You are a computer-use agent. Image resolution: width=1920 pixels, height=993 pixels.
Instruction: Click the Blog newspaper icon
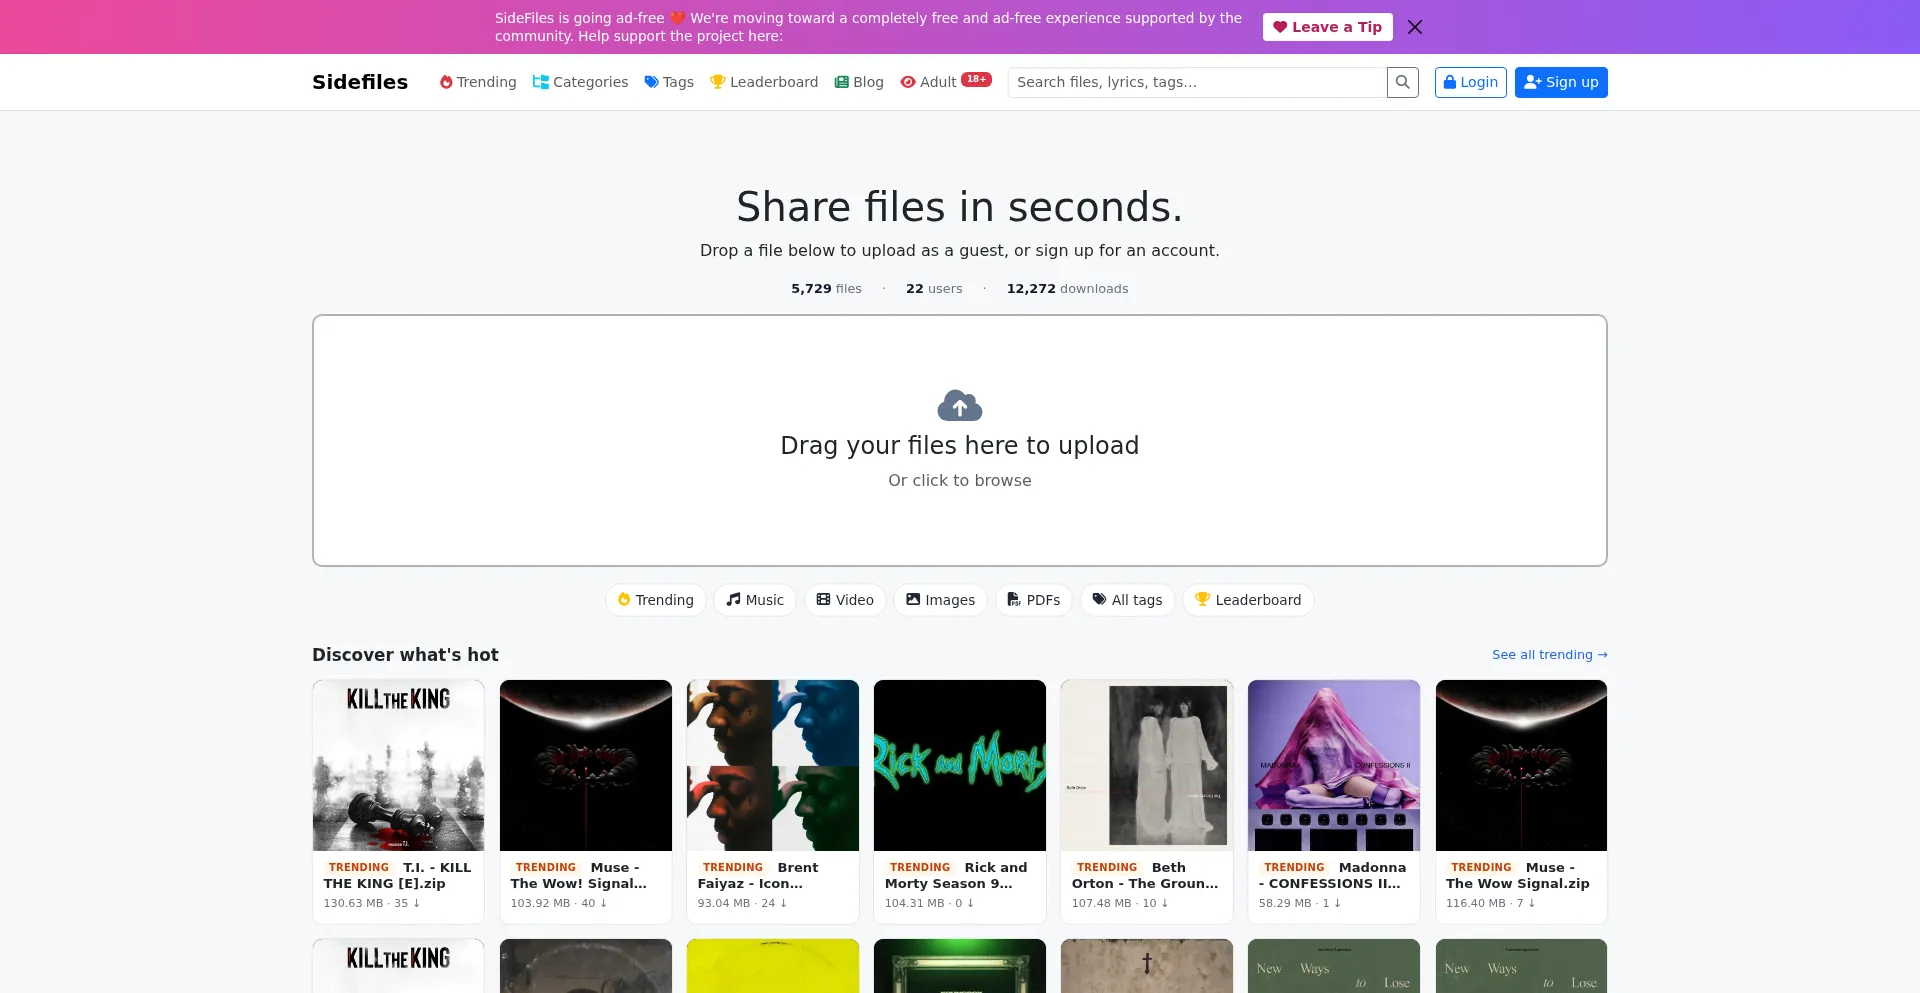(842, 82)
